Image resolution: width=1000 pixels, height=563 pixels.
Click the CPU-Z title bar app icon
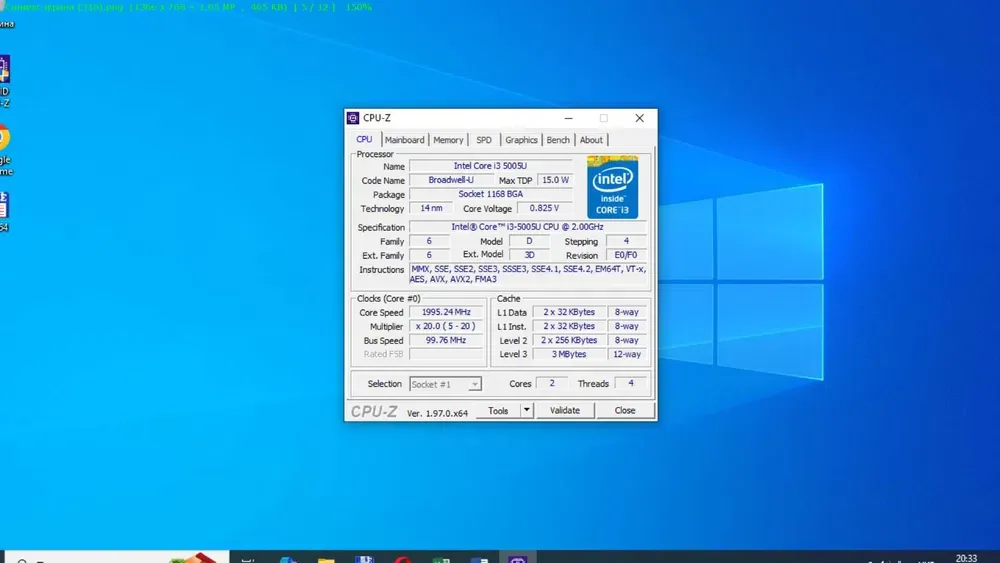tap(353, 118)
